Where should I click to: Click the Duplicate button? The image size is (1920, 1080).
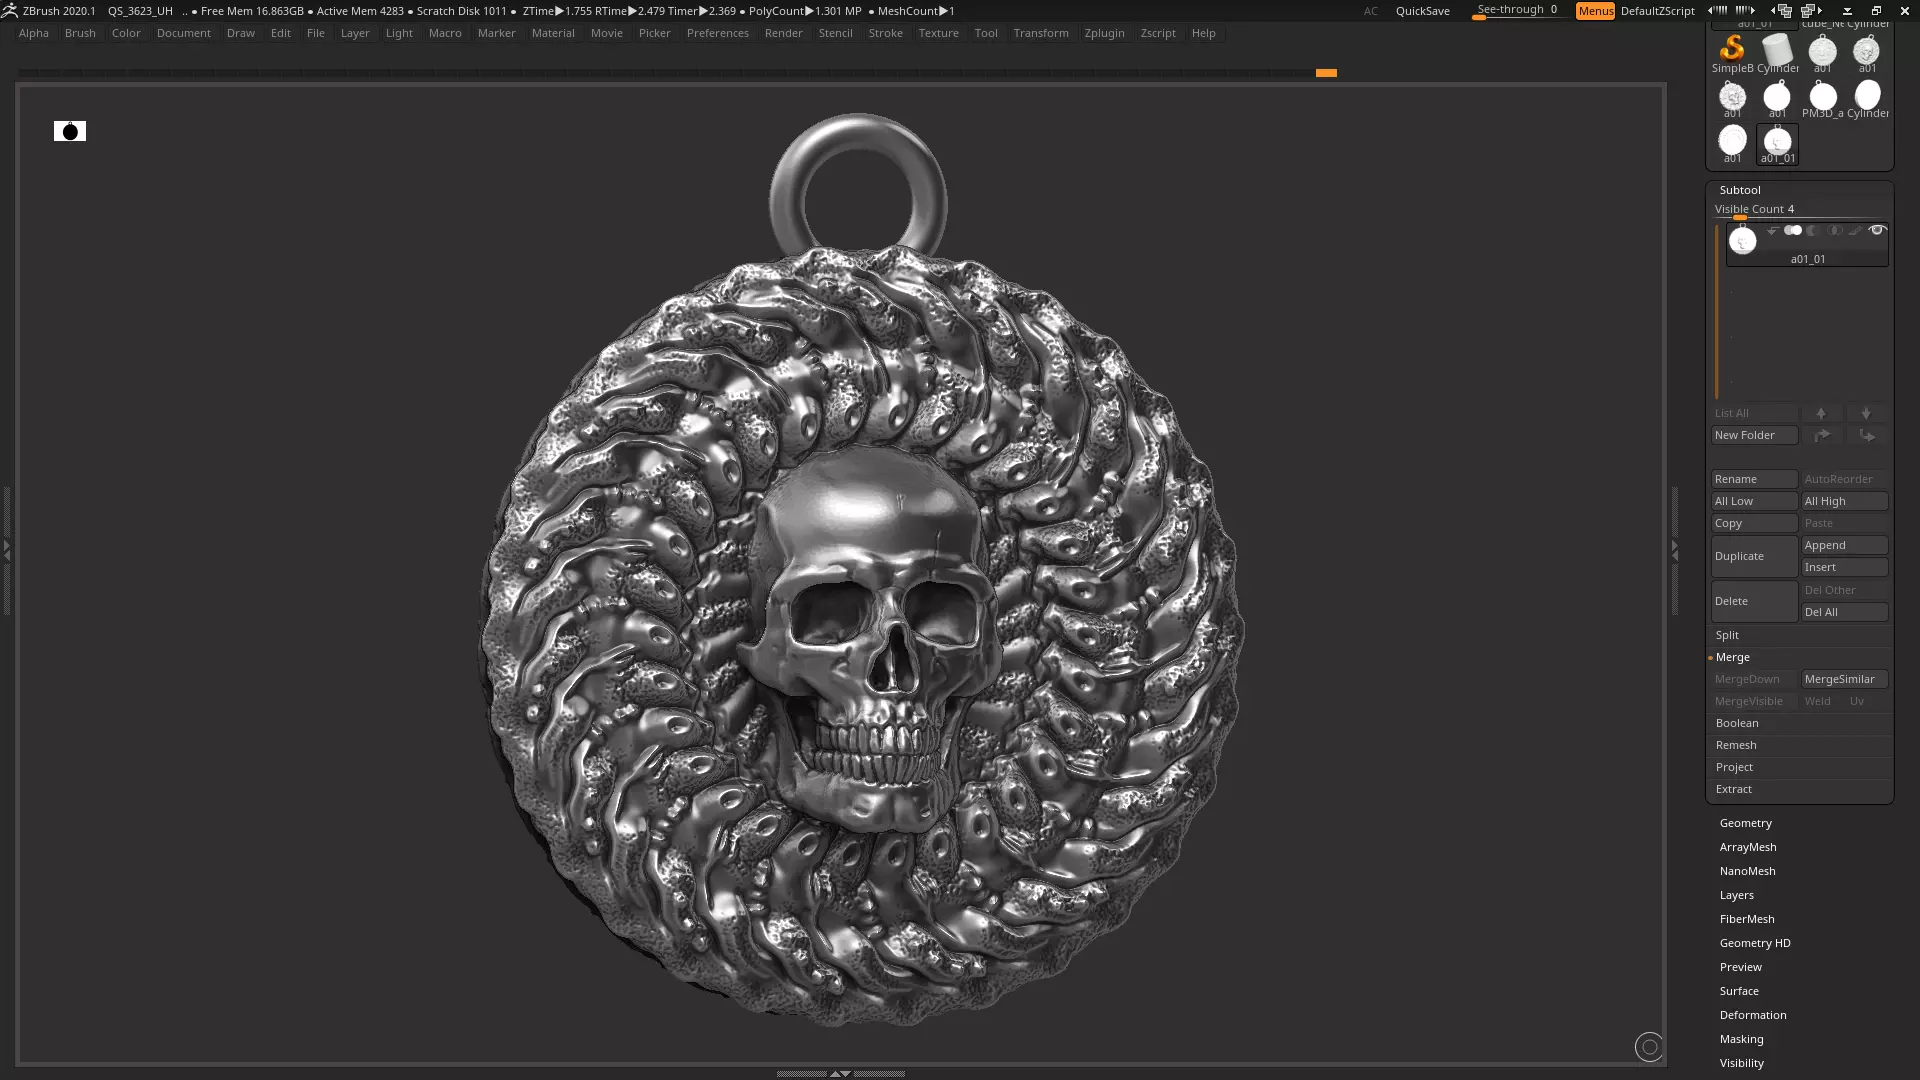[1754, 556]
